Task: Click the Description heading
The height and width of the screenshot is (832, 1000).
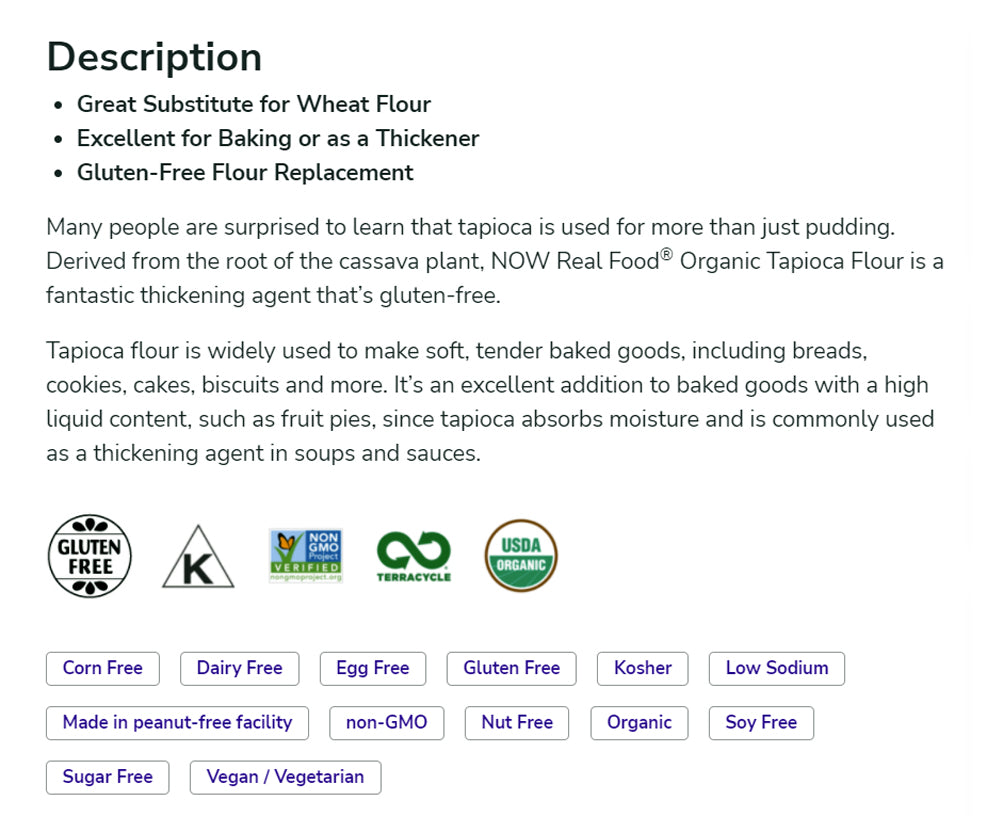Action: [x=155, y=57]
